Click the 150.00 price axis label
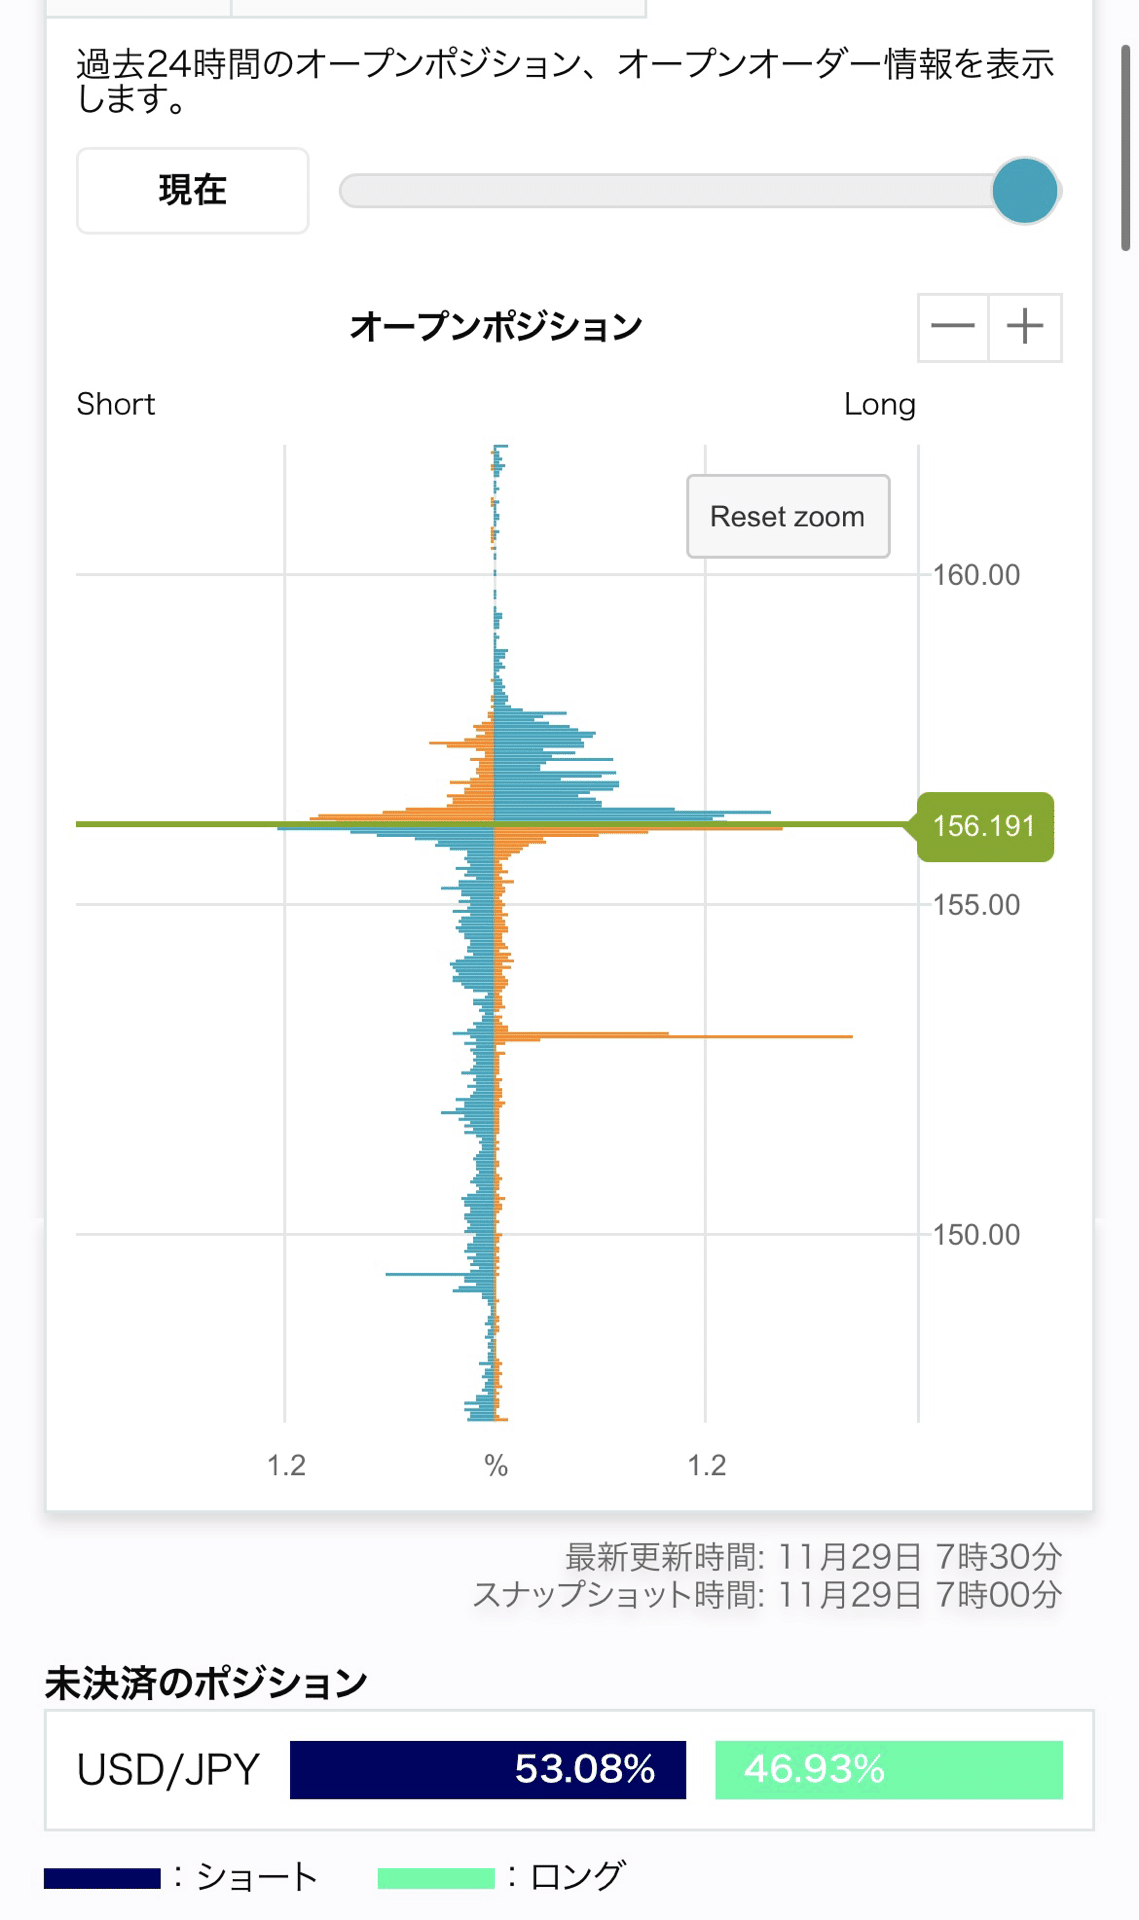The width and height of the screenshot is (1139, 1920). [x=976, y=1235]
